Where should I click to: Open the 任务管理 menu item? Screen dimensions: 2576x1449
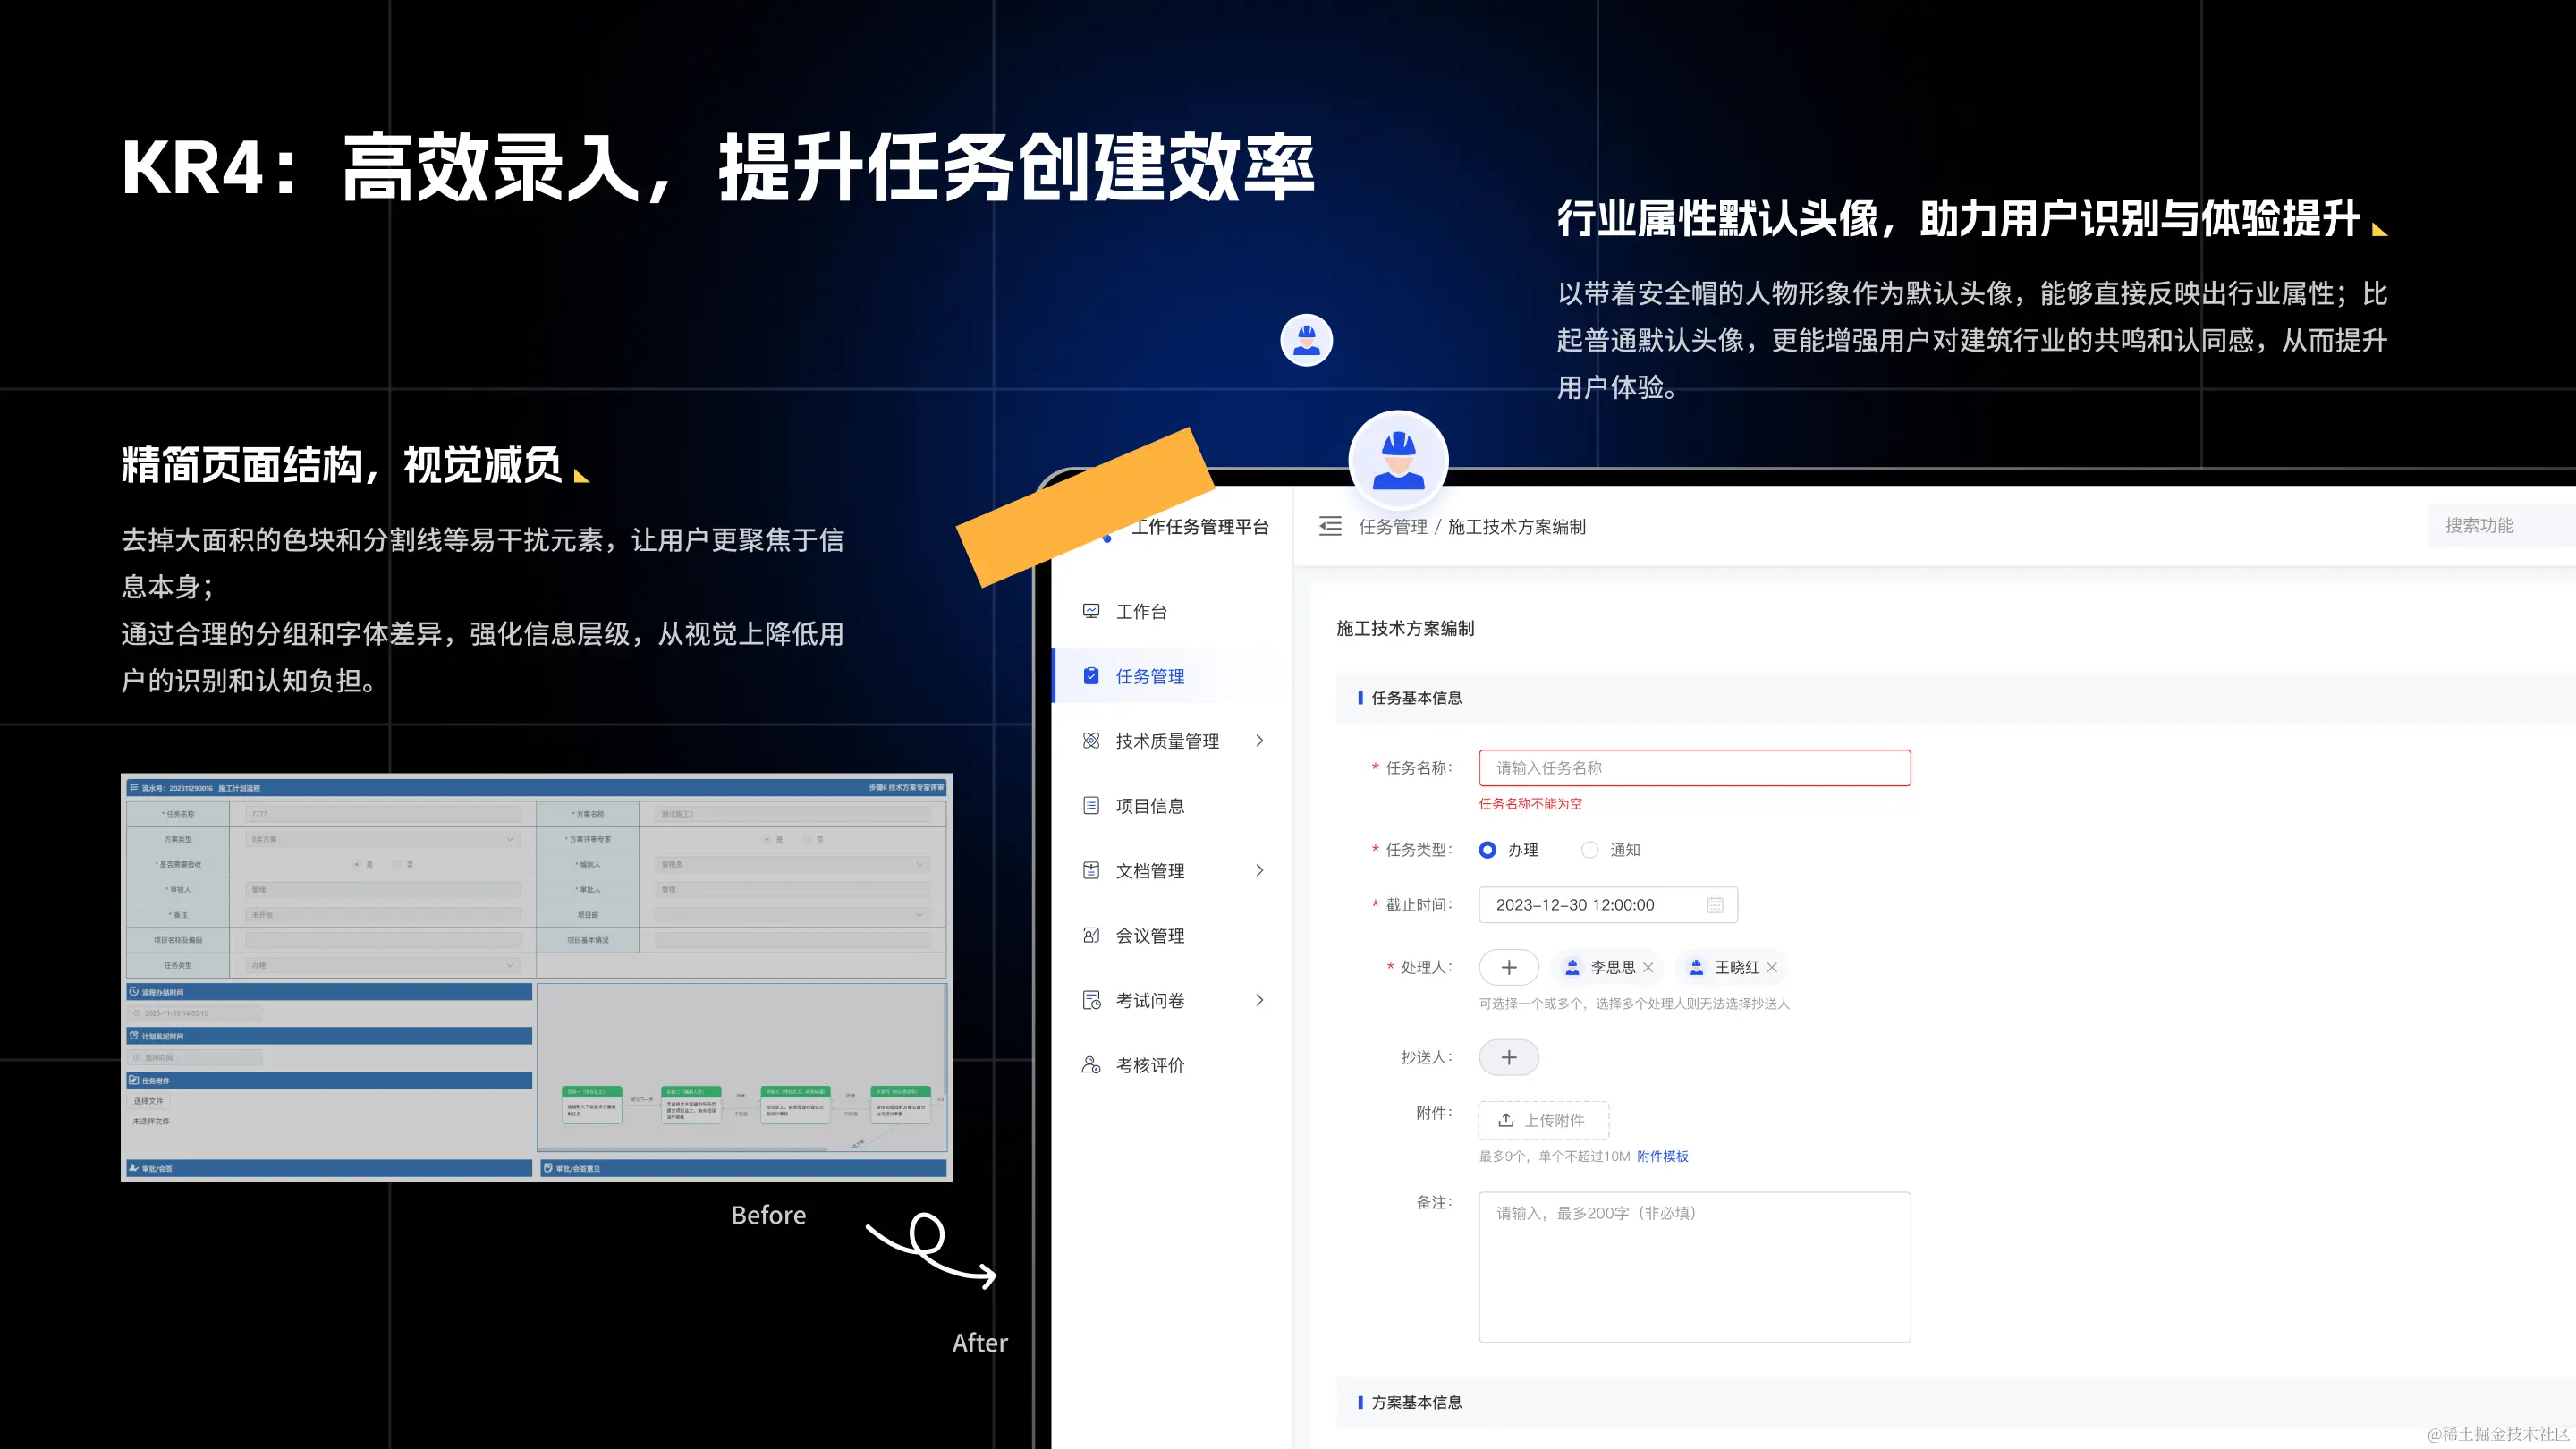[x=1150, y=677]
